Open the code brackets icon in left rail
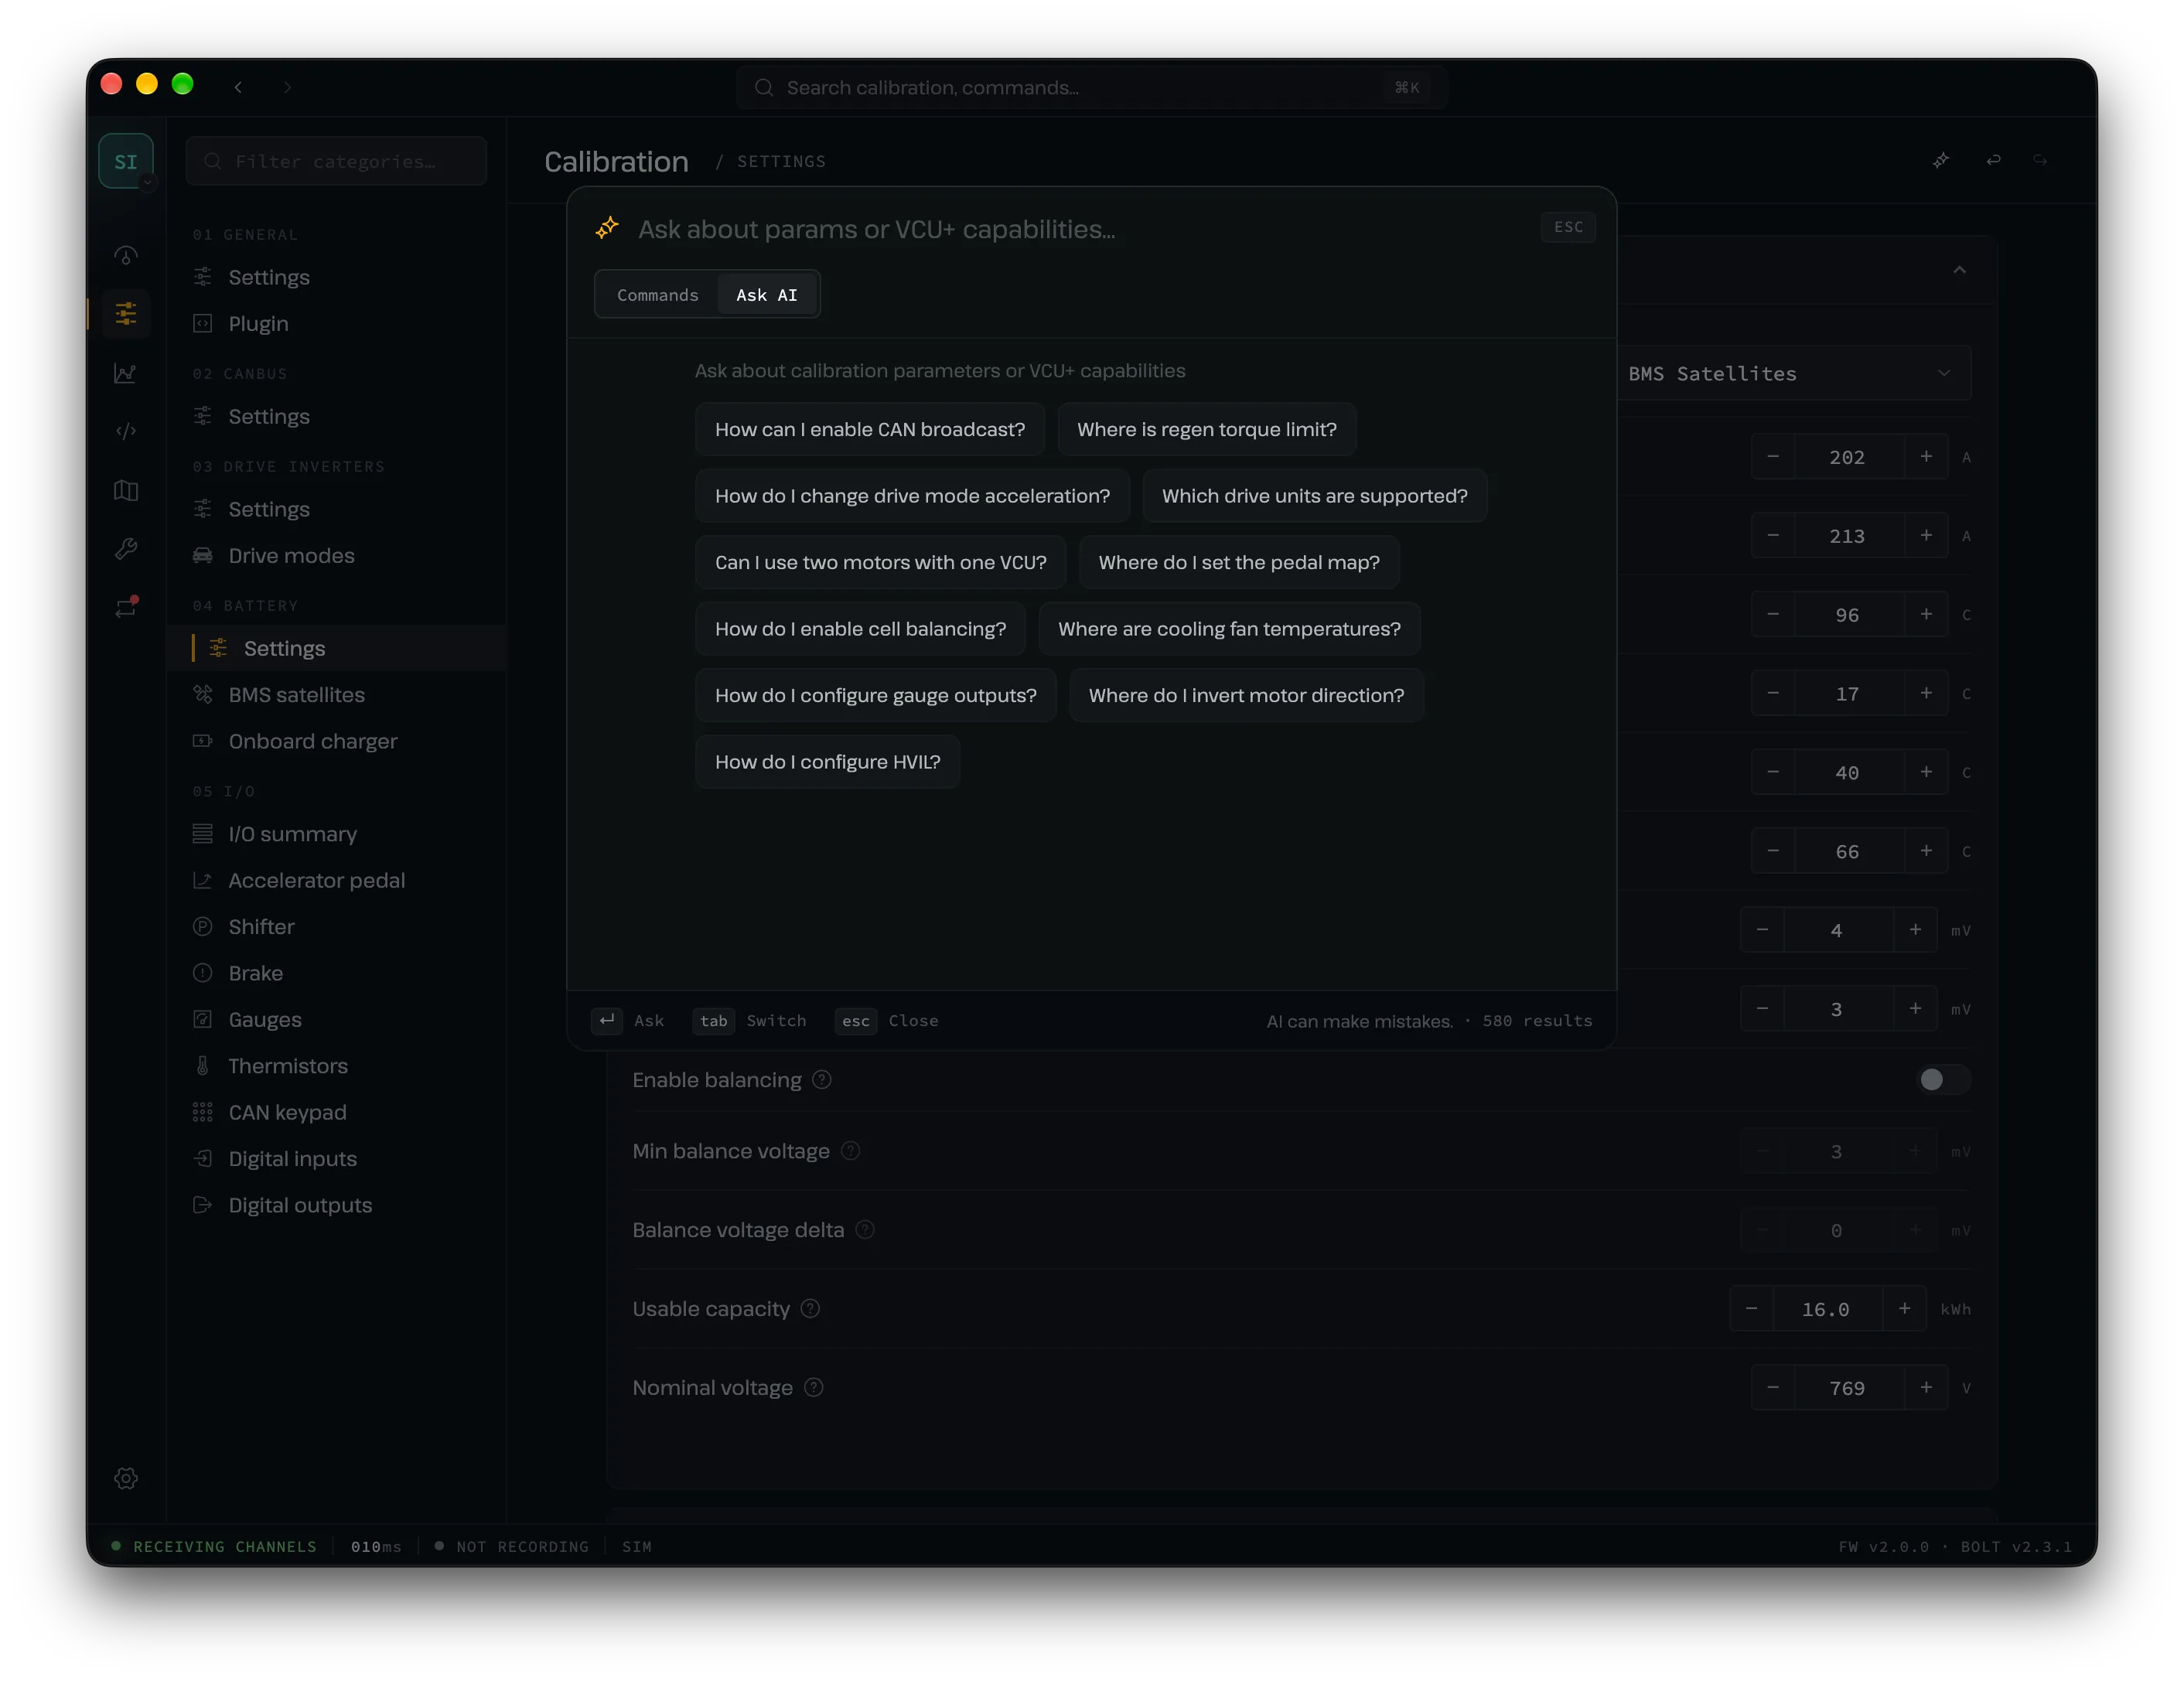The image size is (2184, 1681). 126,431
